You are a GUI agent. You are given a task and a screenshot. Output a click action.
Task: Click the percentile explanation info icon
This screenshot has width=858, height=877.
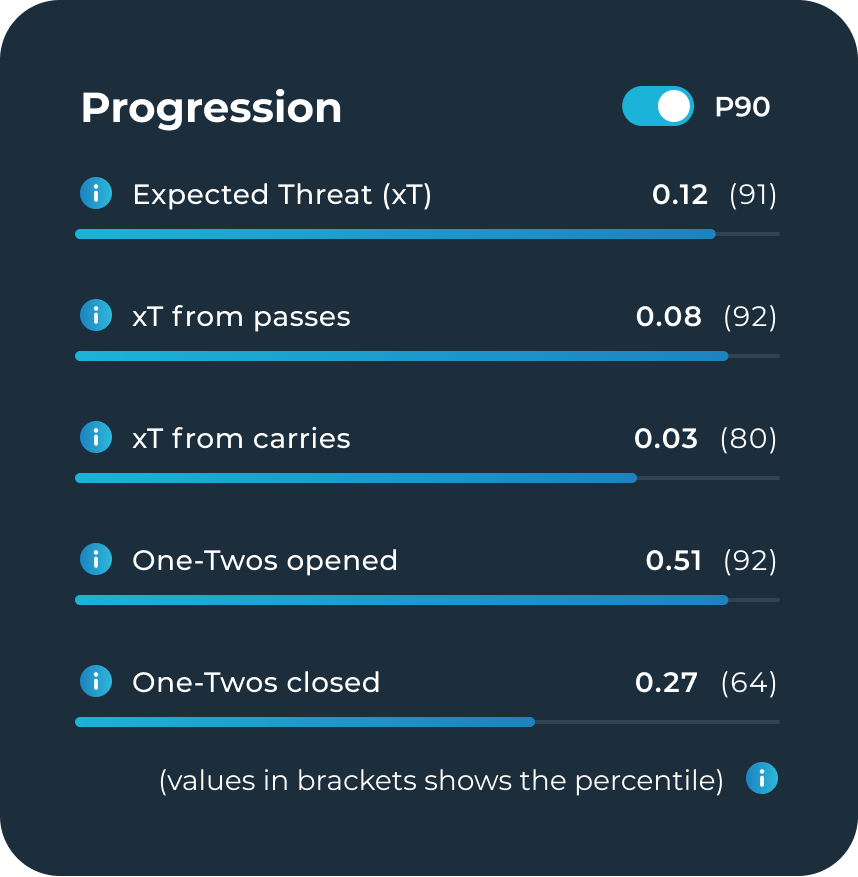click(x=762, y=778)
